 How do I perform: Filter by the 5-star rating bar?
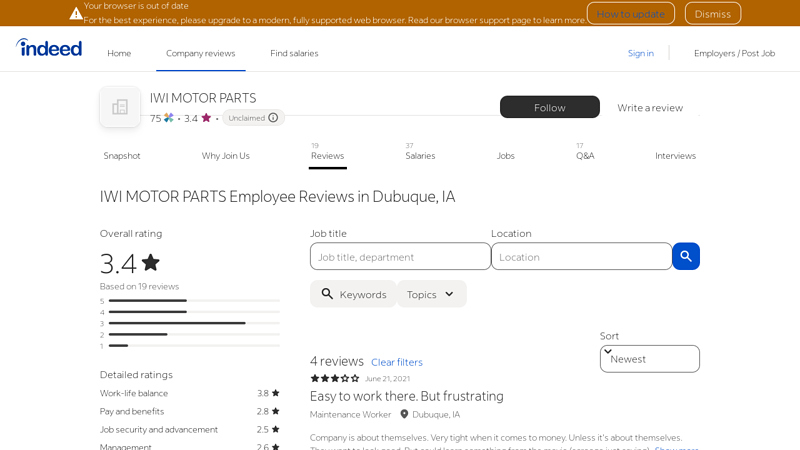click(190, 301)
